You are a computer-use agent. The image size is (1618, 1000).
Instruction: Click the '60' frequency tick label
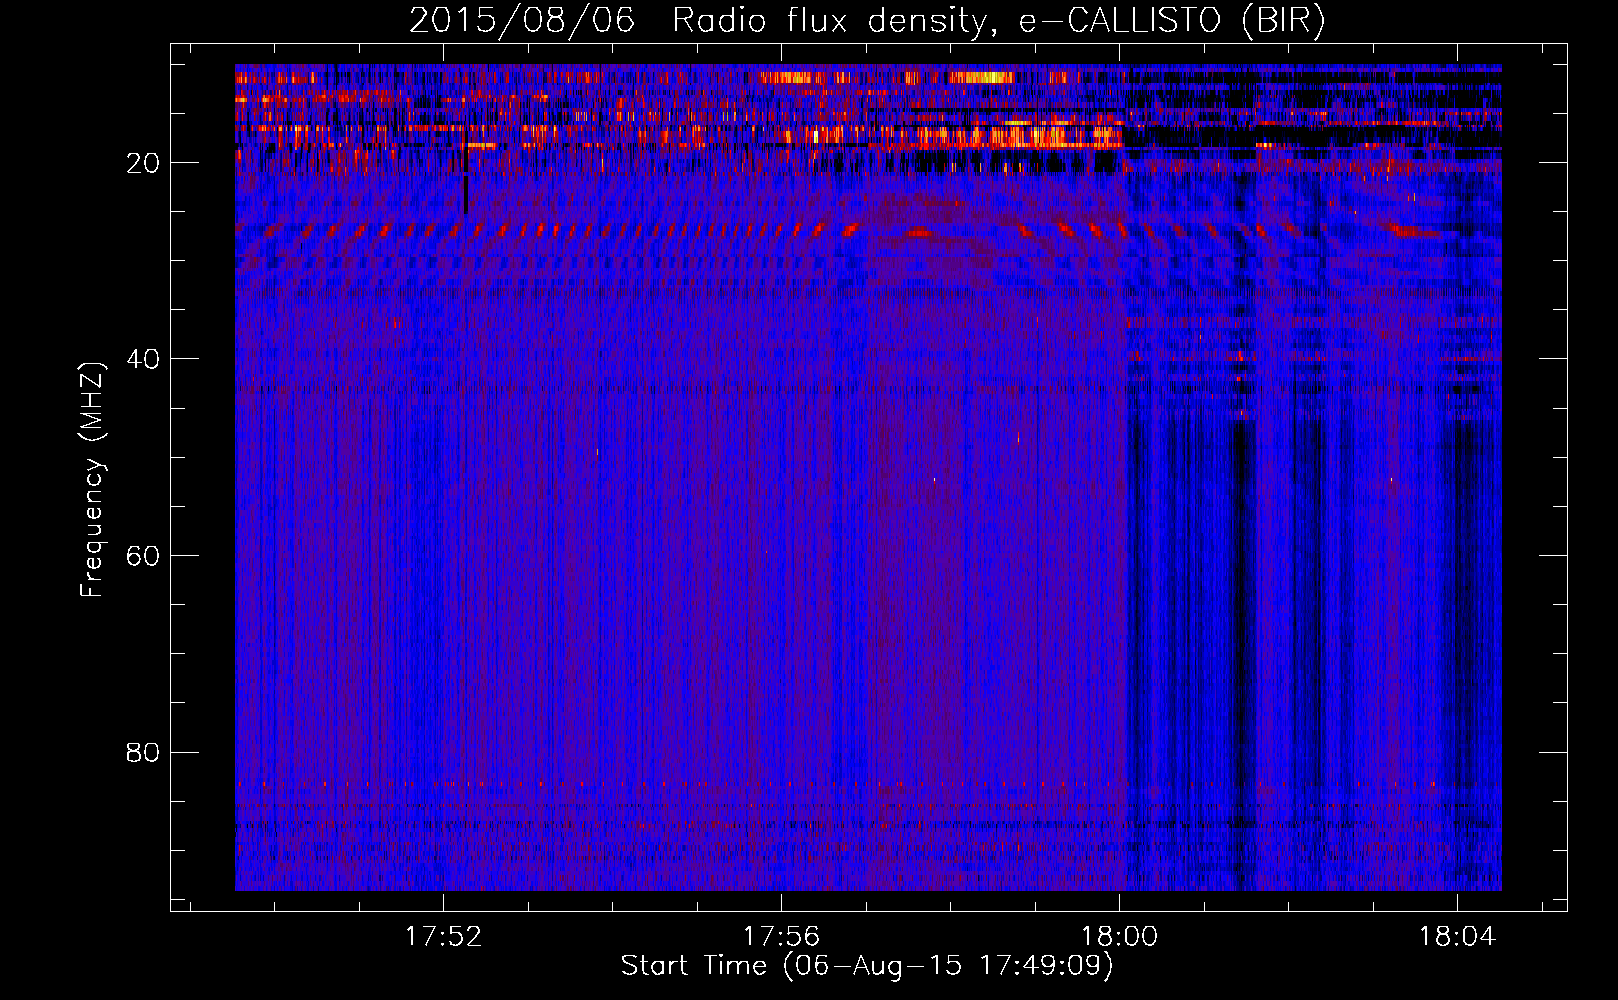[x=143, y=556]
